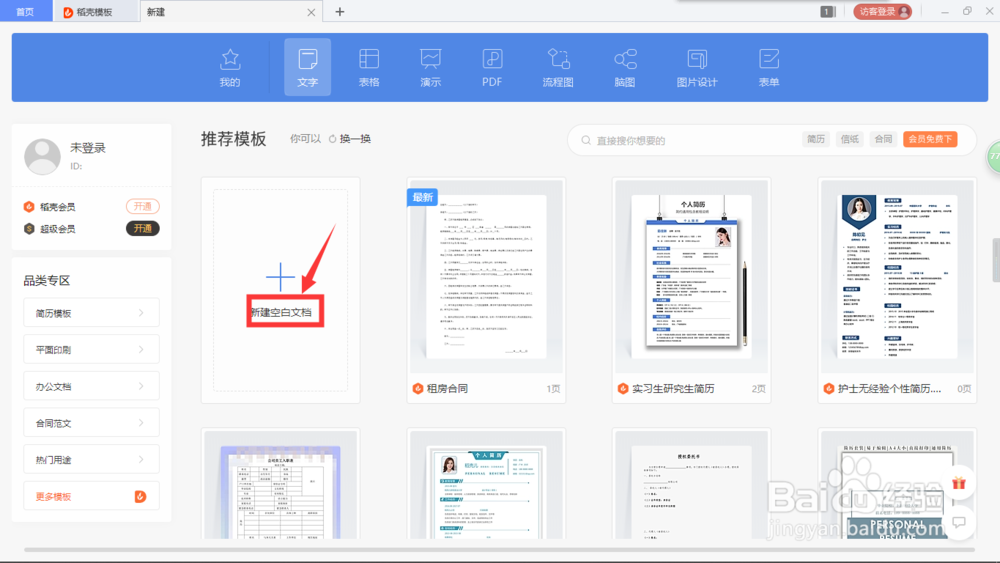Expand the 平面印刷 category
Image resolution: width=1000 pixels, height=563 pixels.
click(91, 349)
